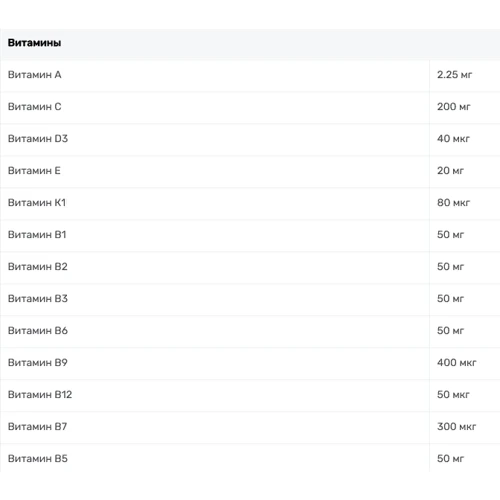Select the Витамин B2 row label
Image resolution: width=500 pixels, height=500 pixels.
pos(38,267)
